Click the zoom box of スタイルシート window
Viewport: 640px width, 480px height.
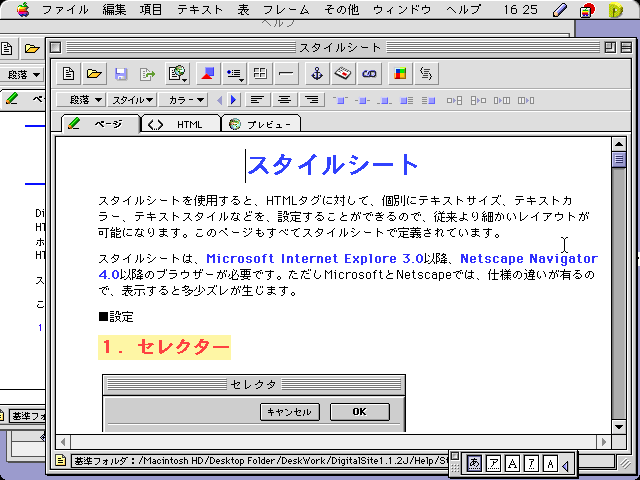(610, 47)
